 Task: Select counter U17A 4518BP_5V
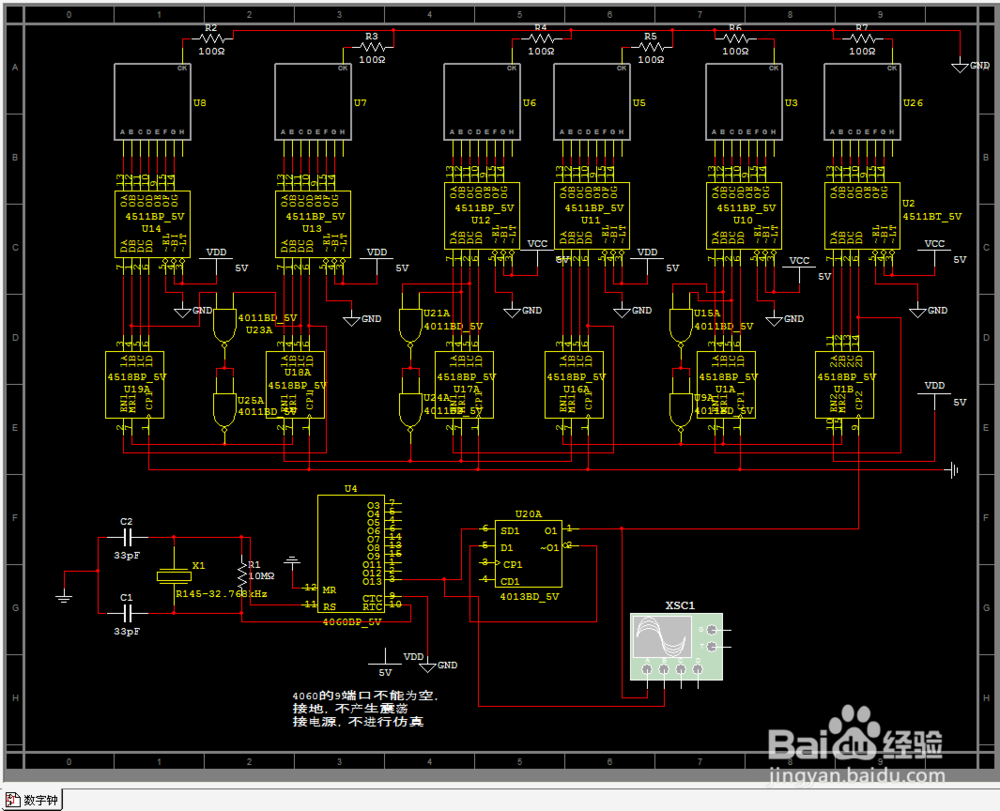pos(464,384)
